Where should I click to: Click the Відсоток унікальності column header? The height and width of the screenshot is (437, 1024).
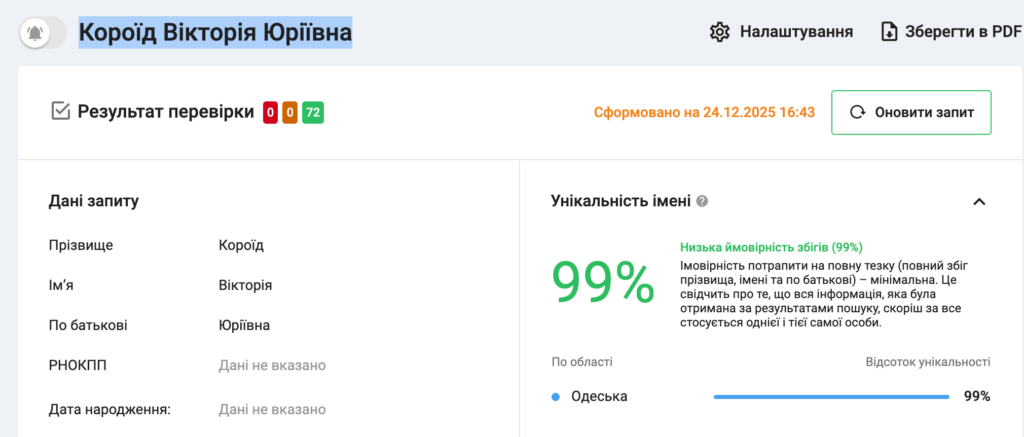click(x=928, y=362)
